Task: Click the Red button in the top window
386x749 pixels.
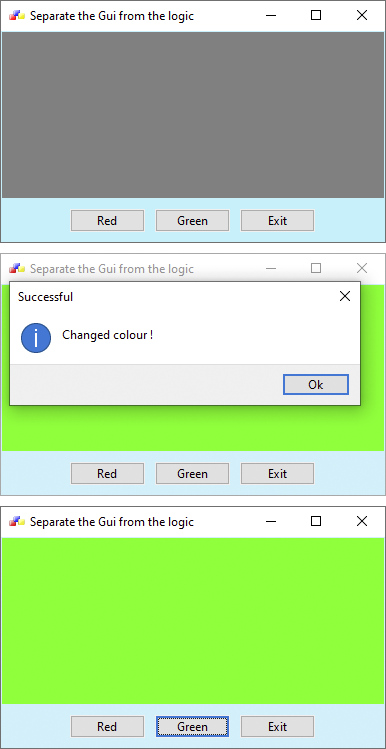Action: pos(107,221)
